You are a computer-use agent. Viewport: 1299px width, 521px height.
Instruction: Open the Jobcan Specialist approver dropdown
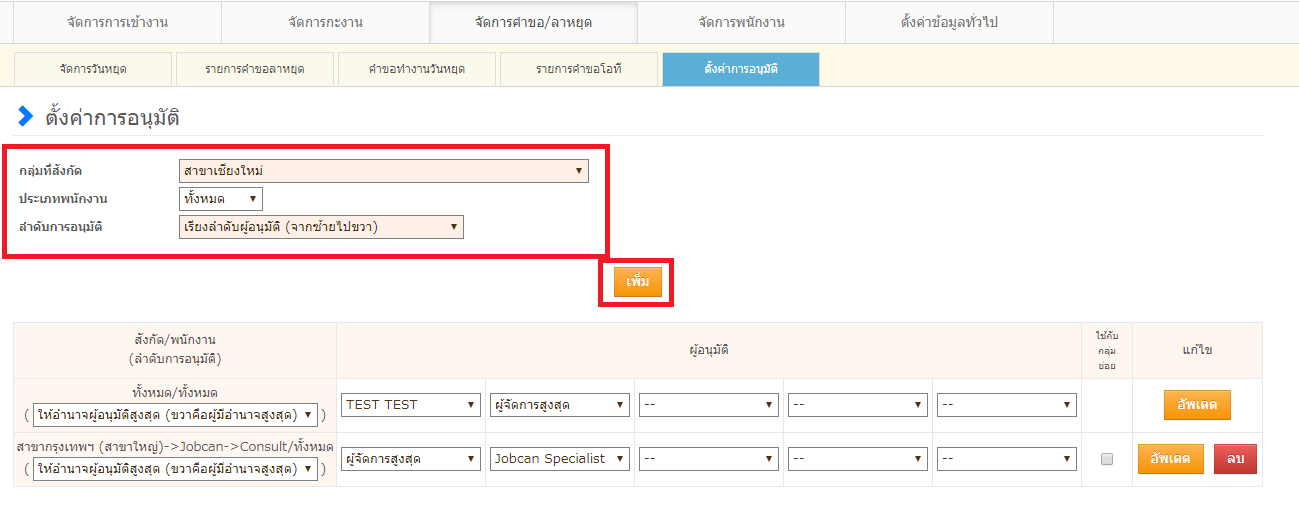pos(559,459)
